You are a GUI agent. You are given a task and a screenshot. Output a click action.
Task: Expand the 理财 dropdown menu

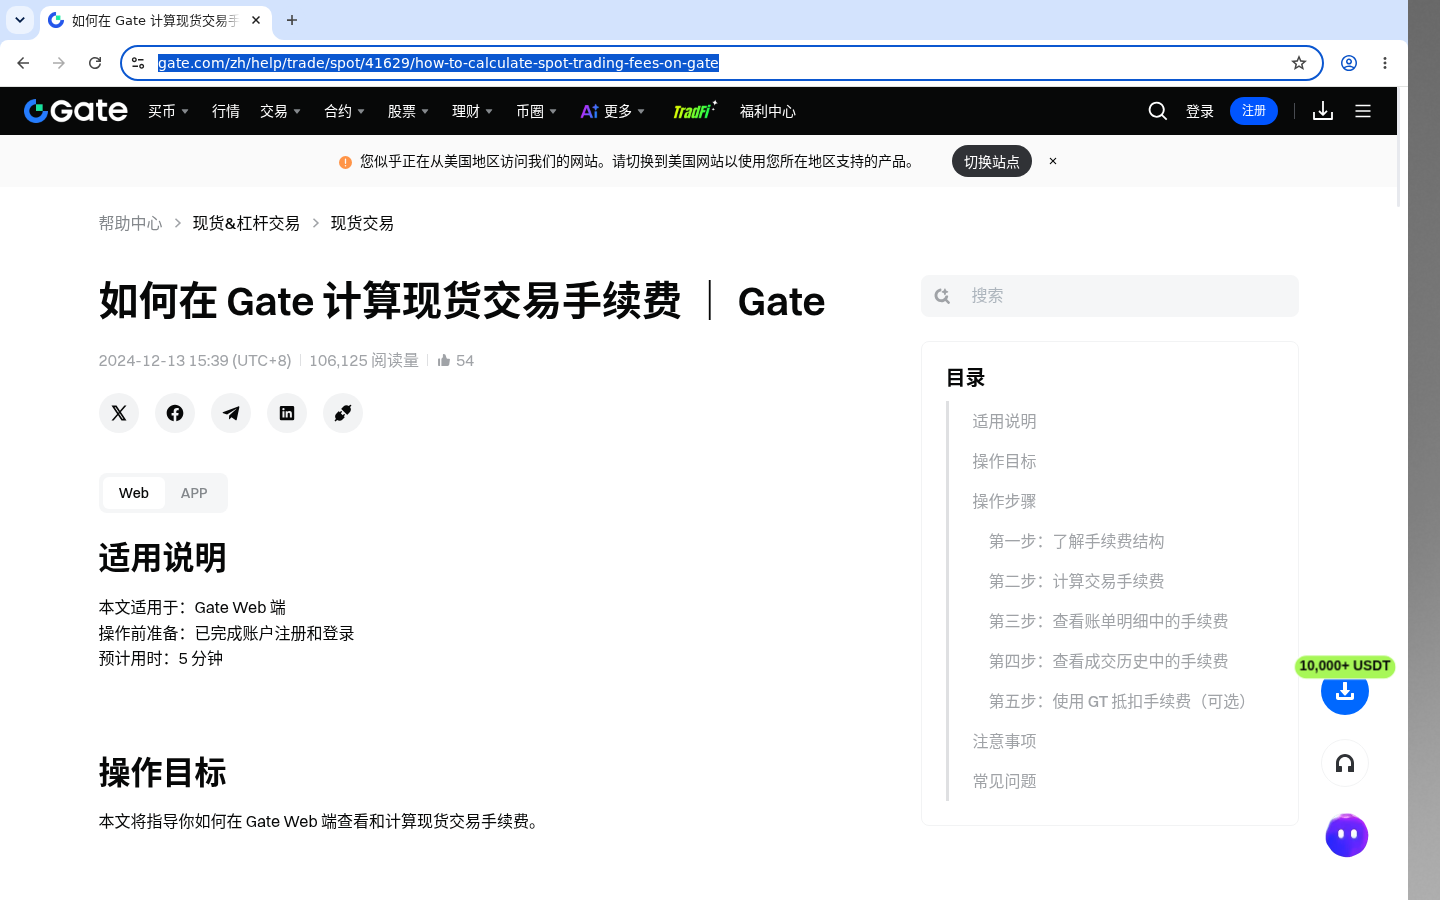(x=472, y=111)
